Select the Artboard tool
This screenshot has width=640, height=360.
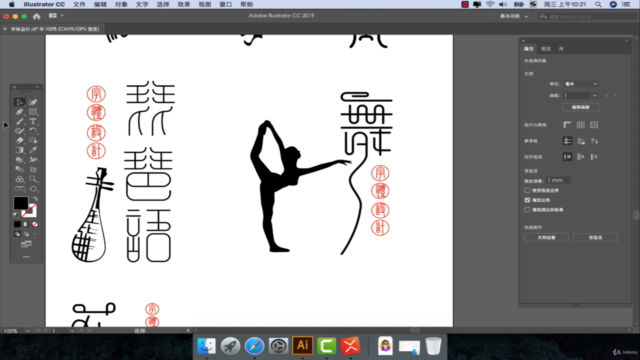coord(33,169)
